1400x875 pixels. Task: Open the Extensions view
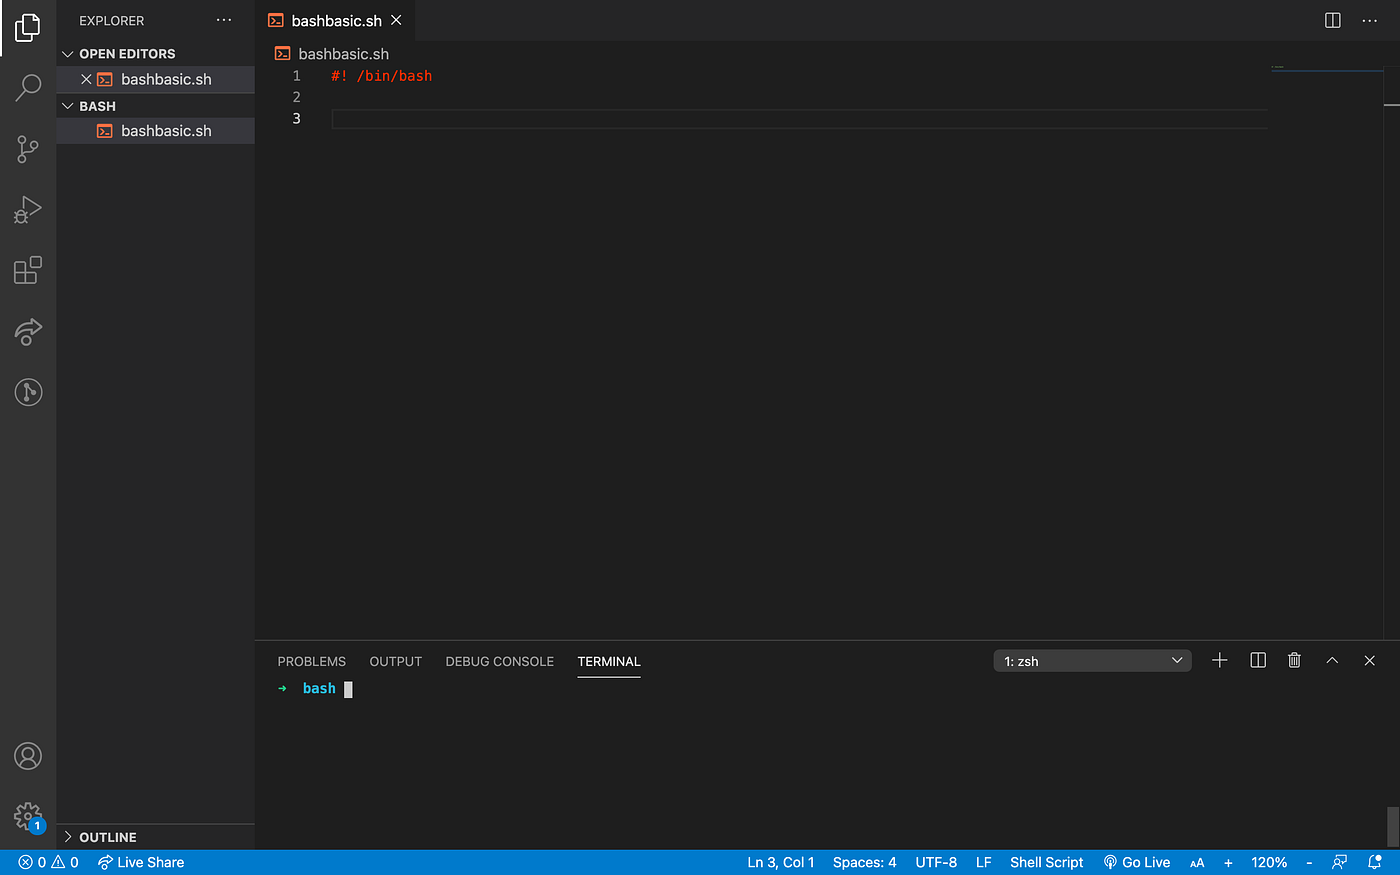[x=28, y=270]
